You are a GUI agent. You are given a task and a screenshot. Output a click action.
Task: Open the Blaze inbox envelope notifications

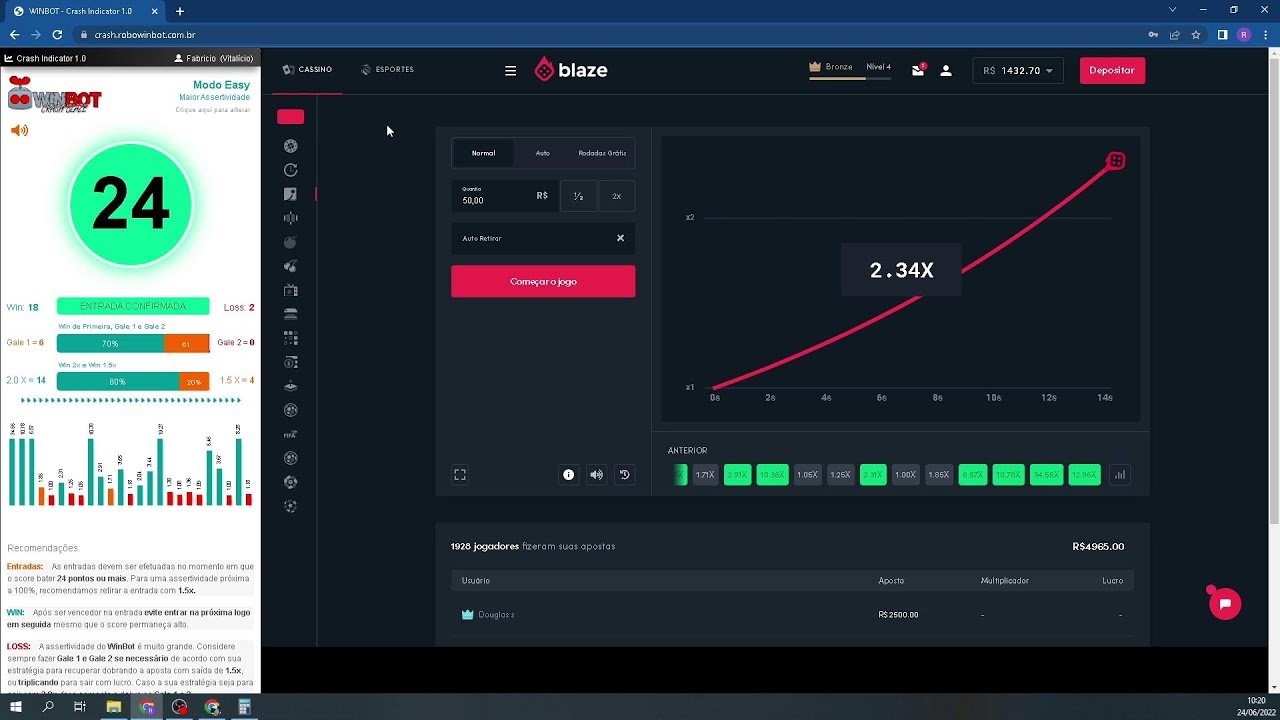click(918, 70)
